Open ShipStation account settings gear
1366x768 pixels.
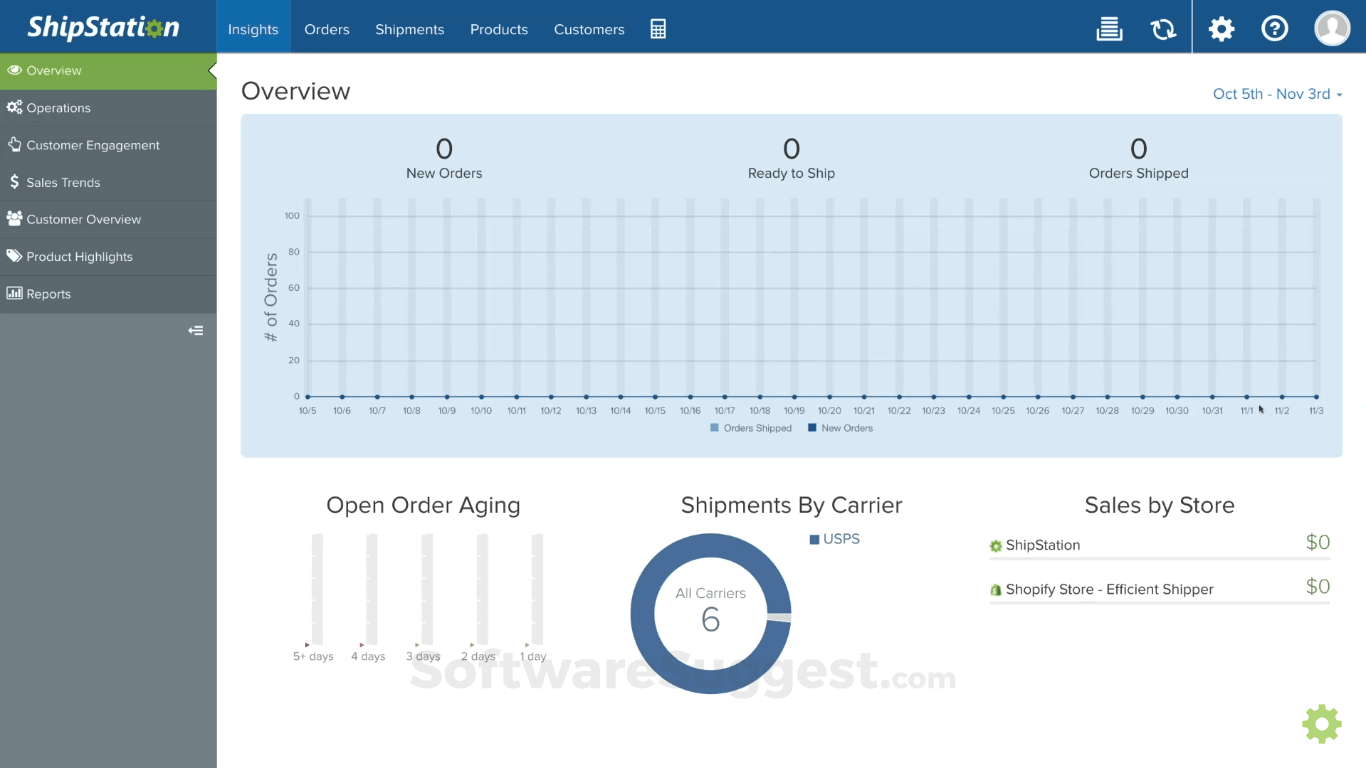pyautogui.click(x=1221, y=28)
